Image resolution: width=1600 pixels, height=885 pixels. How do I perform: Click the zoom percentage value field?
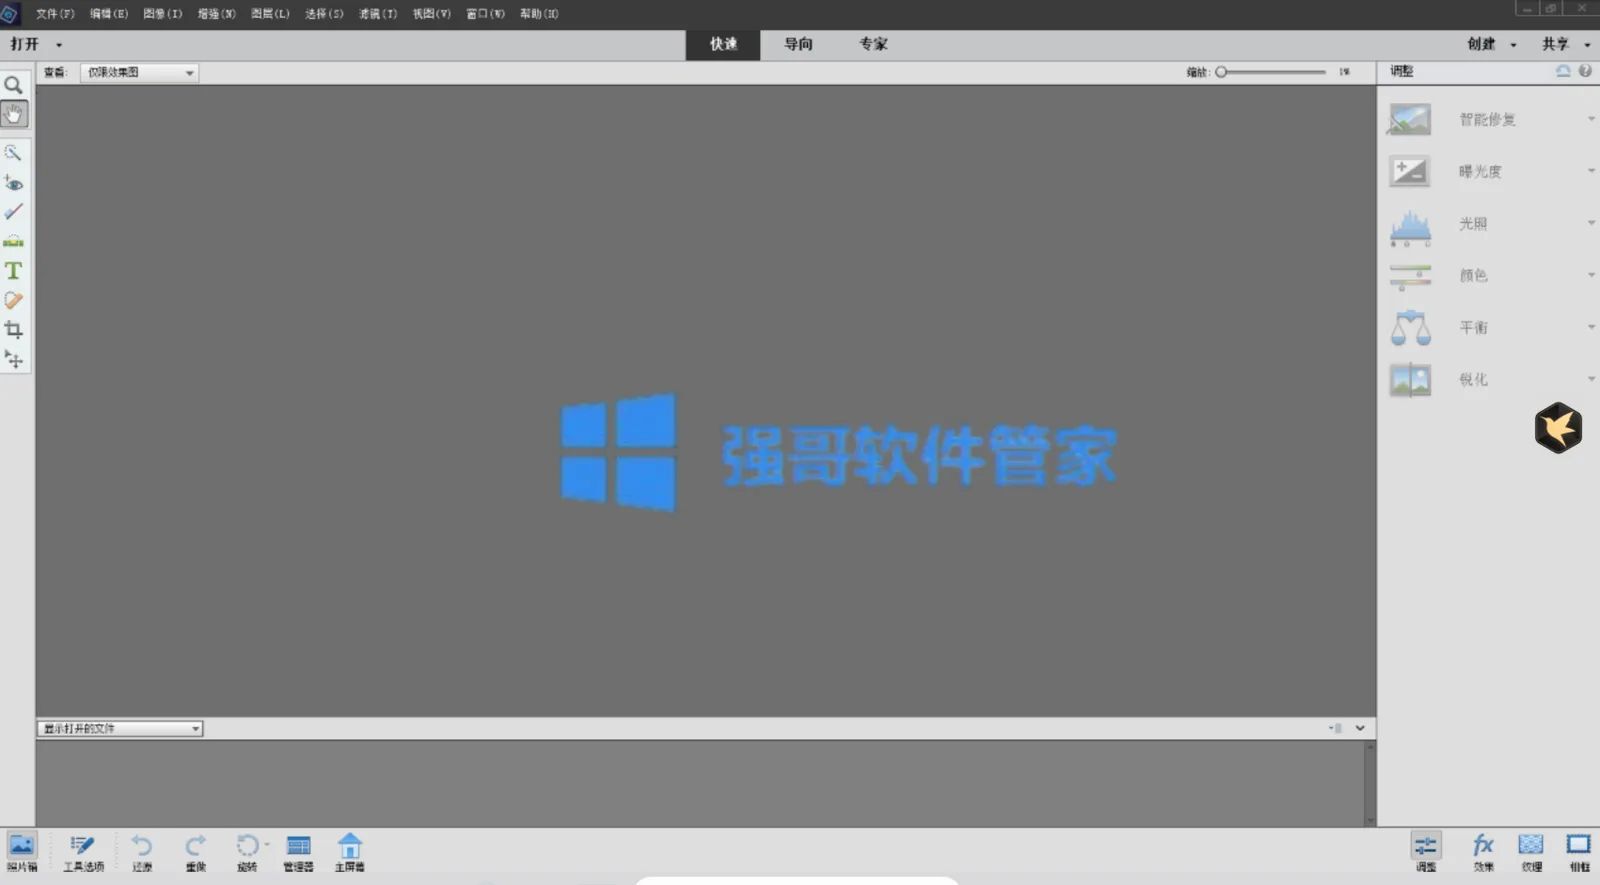pyautogui.click(x=1345, y=72)
